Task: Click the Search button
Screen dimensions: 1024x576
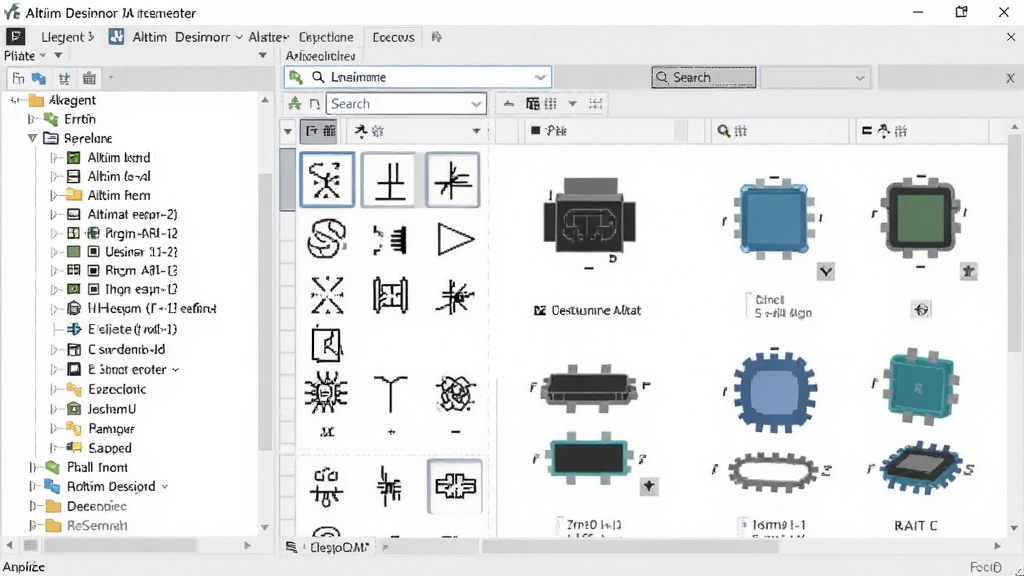Action: click(703, 77)
